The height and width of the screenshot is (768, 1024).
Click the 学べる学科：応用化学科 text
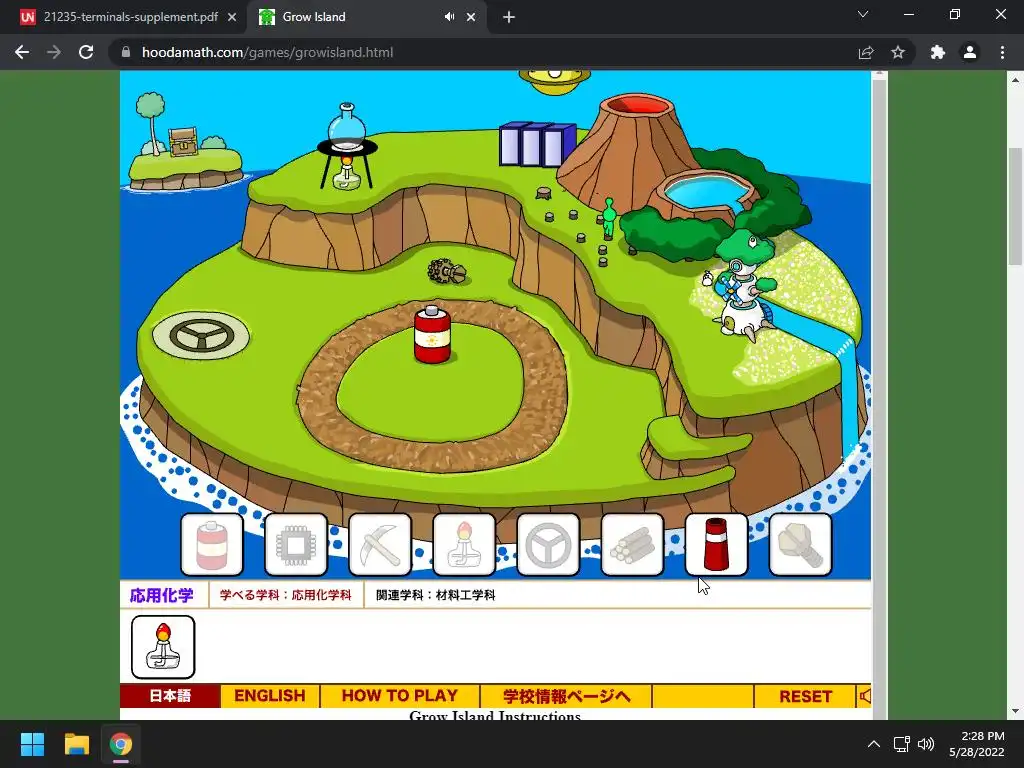point(285,596)
